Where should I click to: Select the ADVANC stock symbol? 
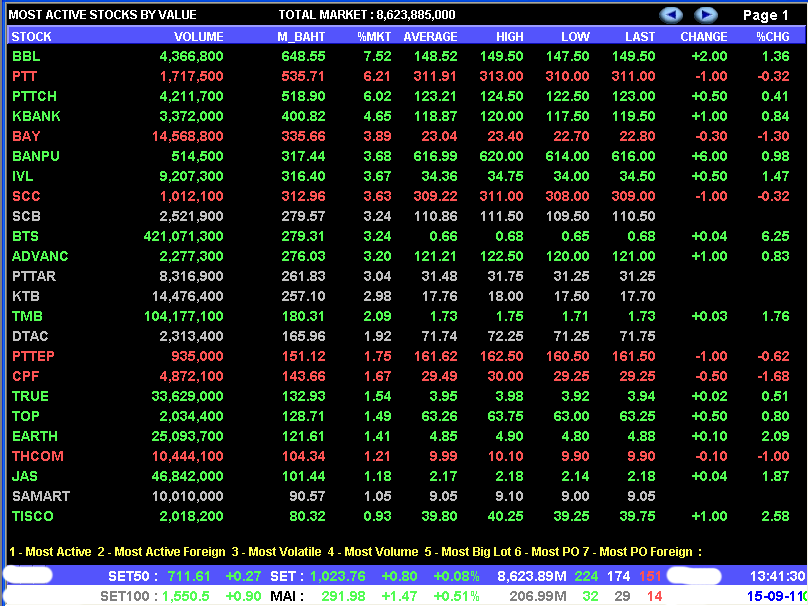(x=40, y=256)
